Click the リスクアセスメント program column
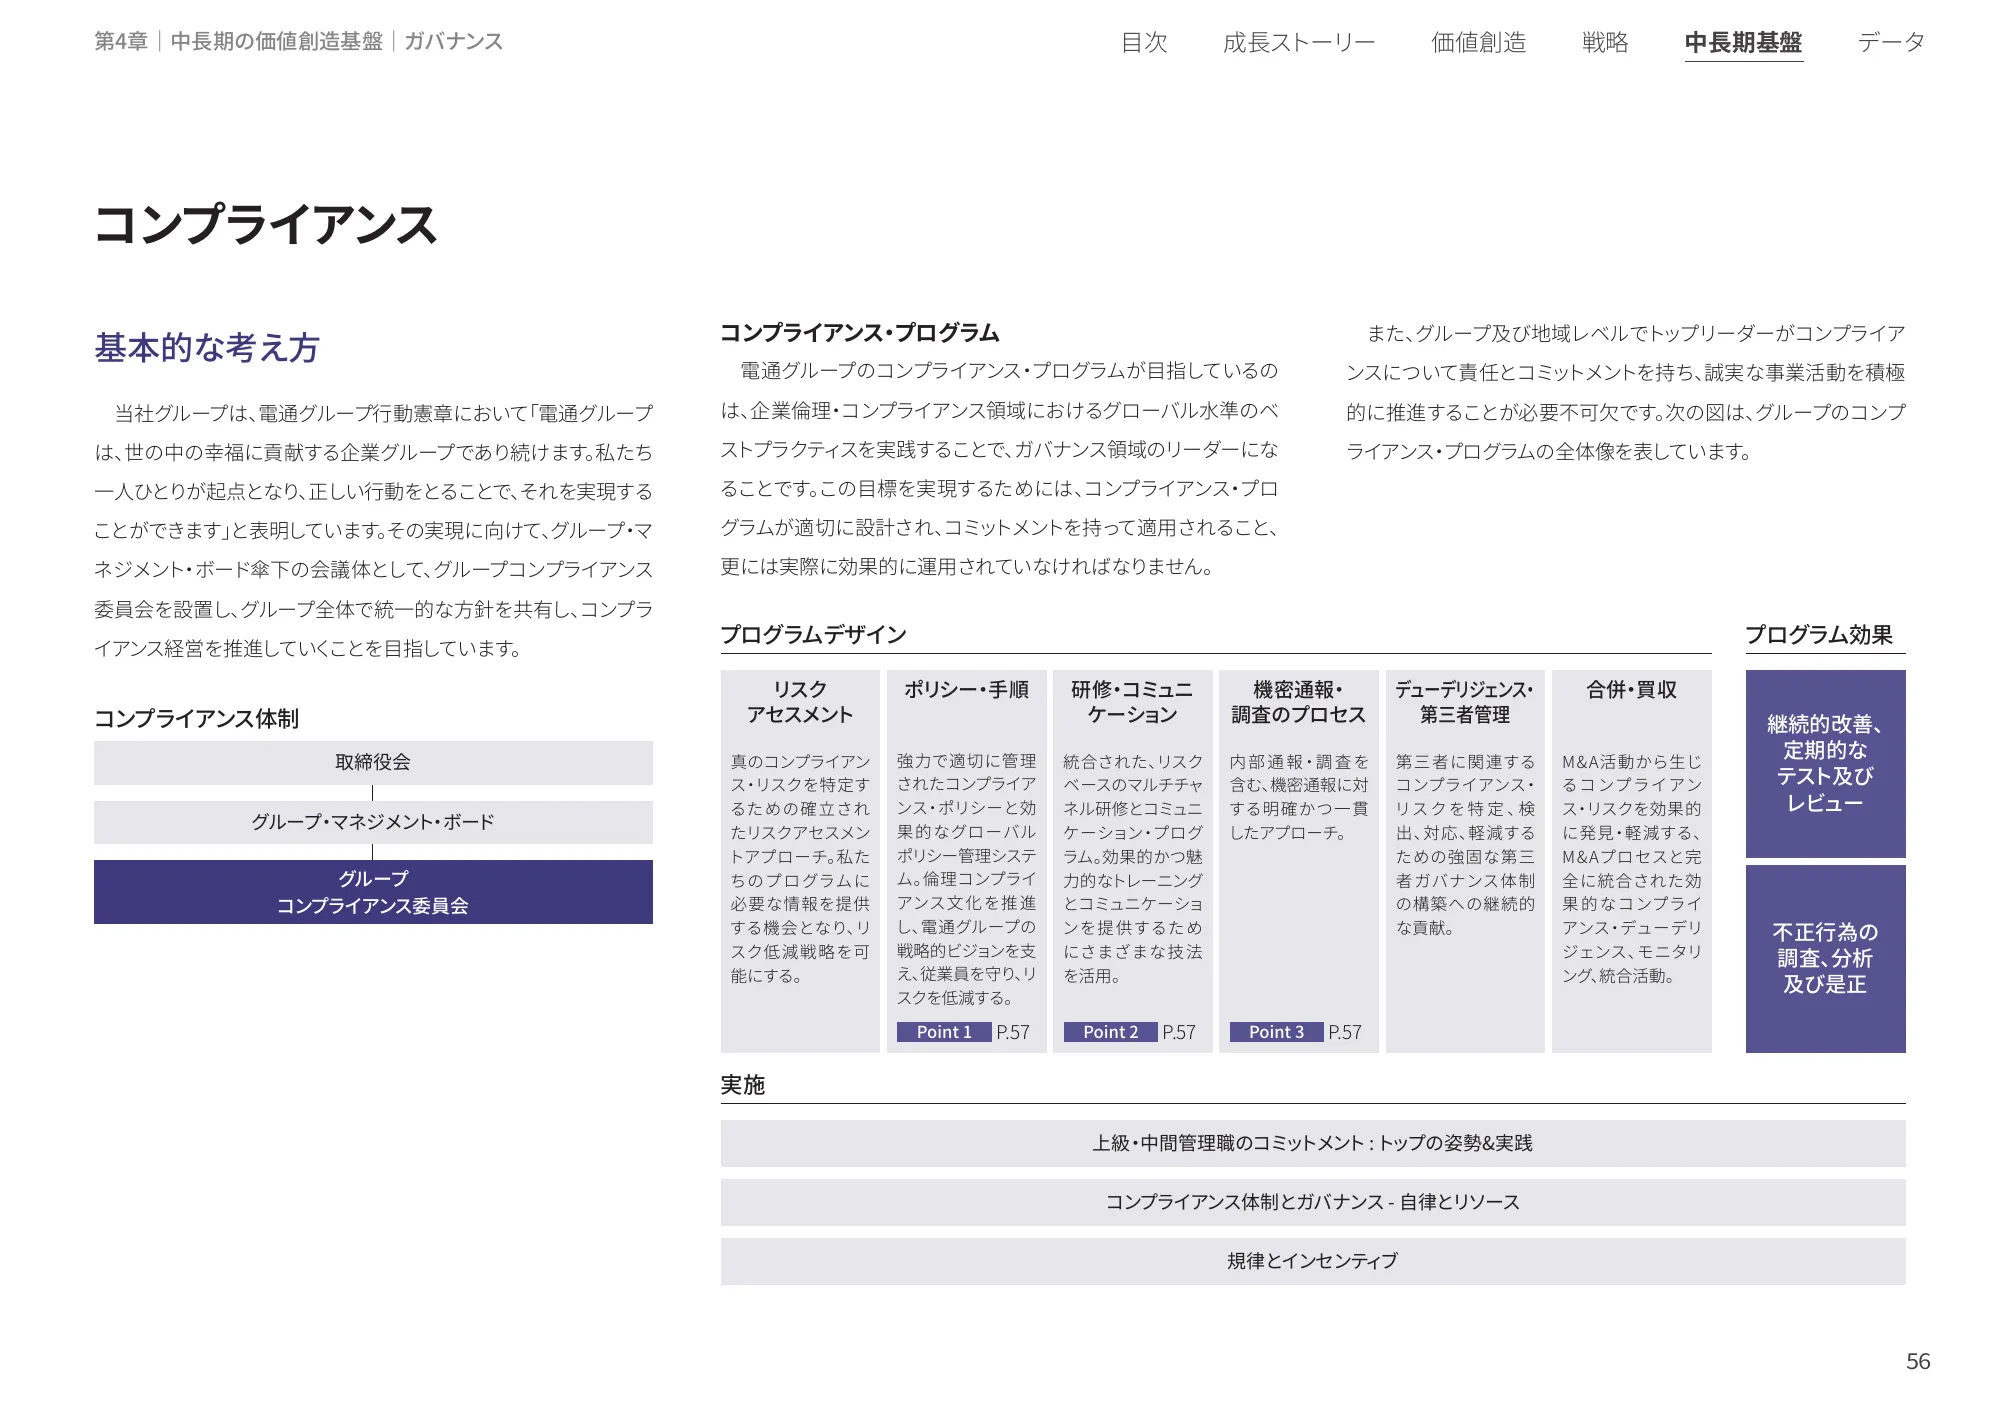 (x=800, y=860)
